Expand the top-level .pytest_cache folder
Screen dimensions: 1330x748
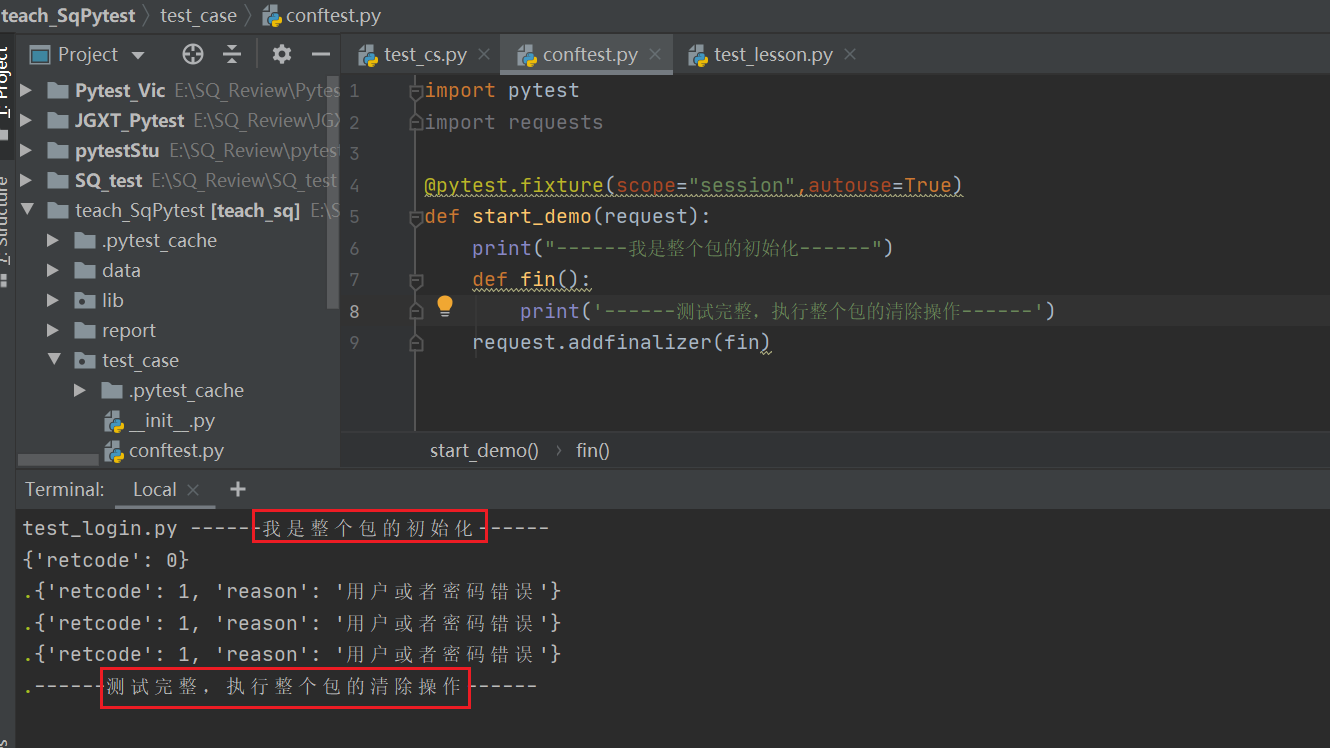pyautogui.click(x=53, y=241)
